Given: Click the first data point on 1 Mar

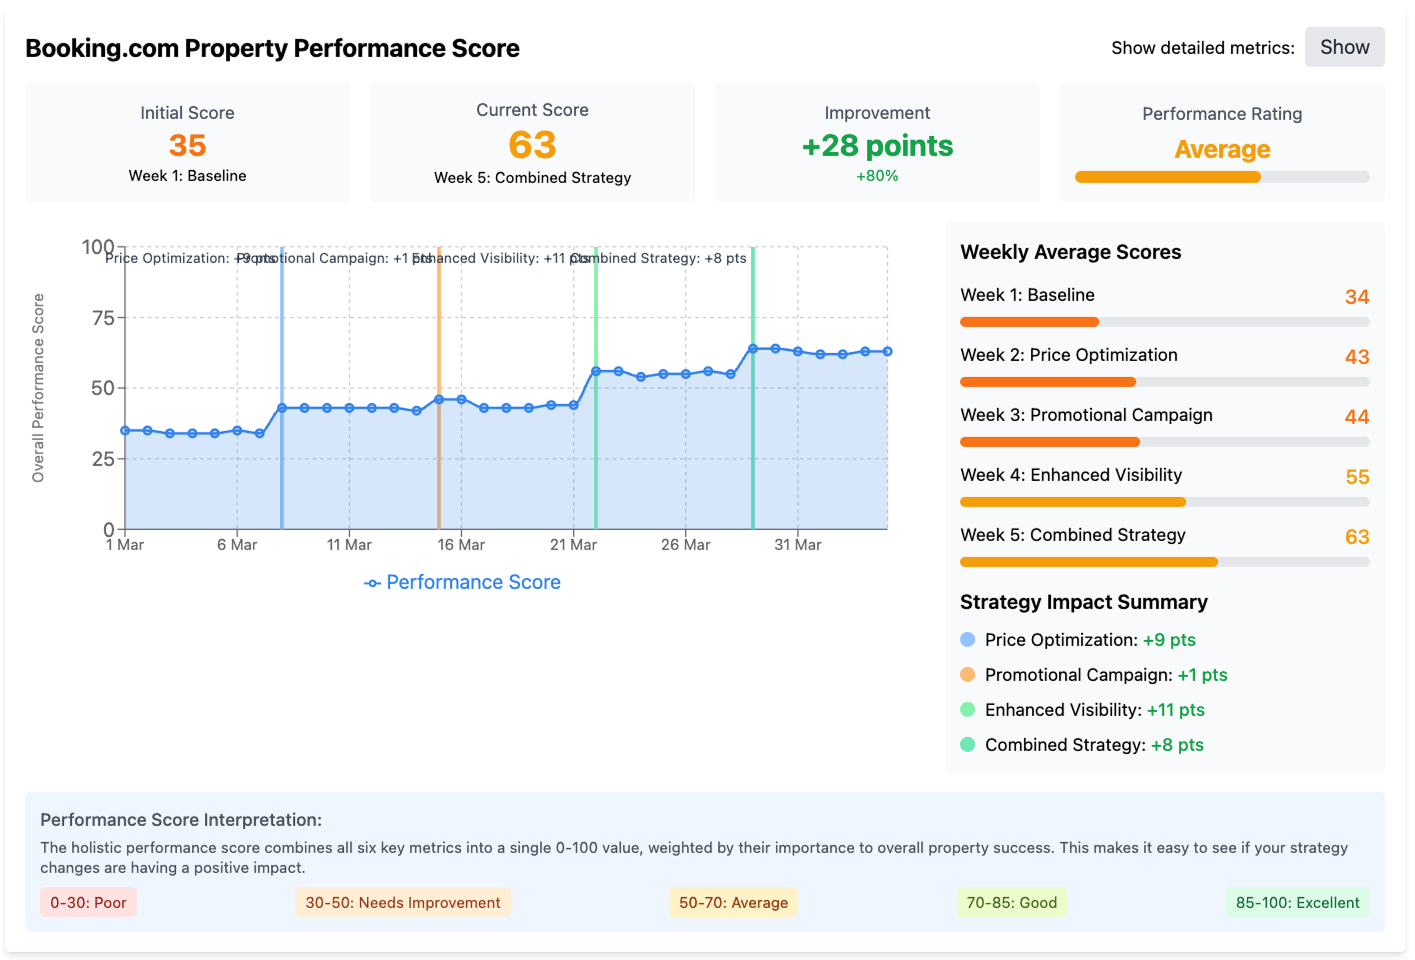Looking at the screenshot, I should 125,430.
